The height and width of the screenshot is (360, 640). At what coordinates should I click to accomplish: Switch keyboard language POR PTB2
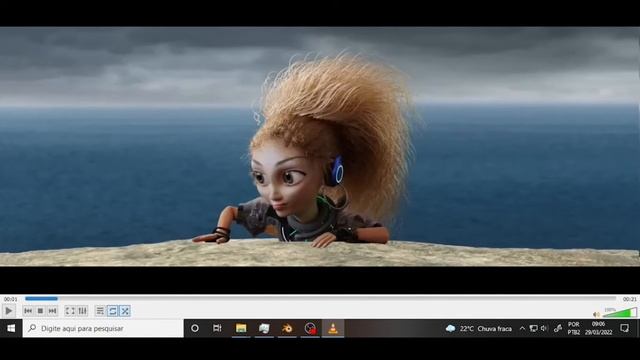[x=573, y=328]
